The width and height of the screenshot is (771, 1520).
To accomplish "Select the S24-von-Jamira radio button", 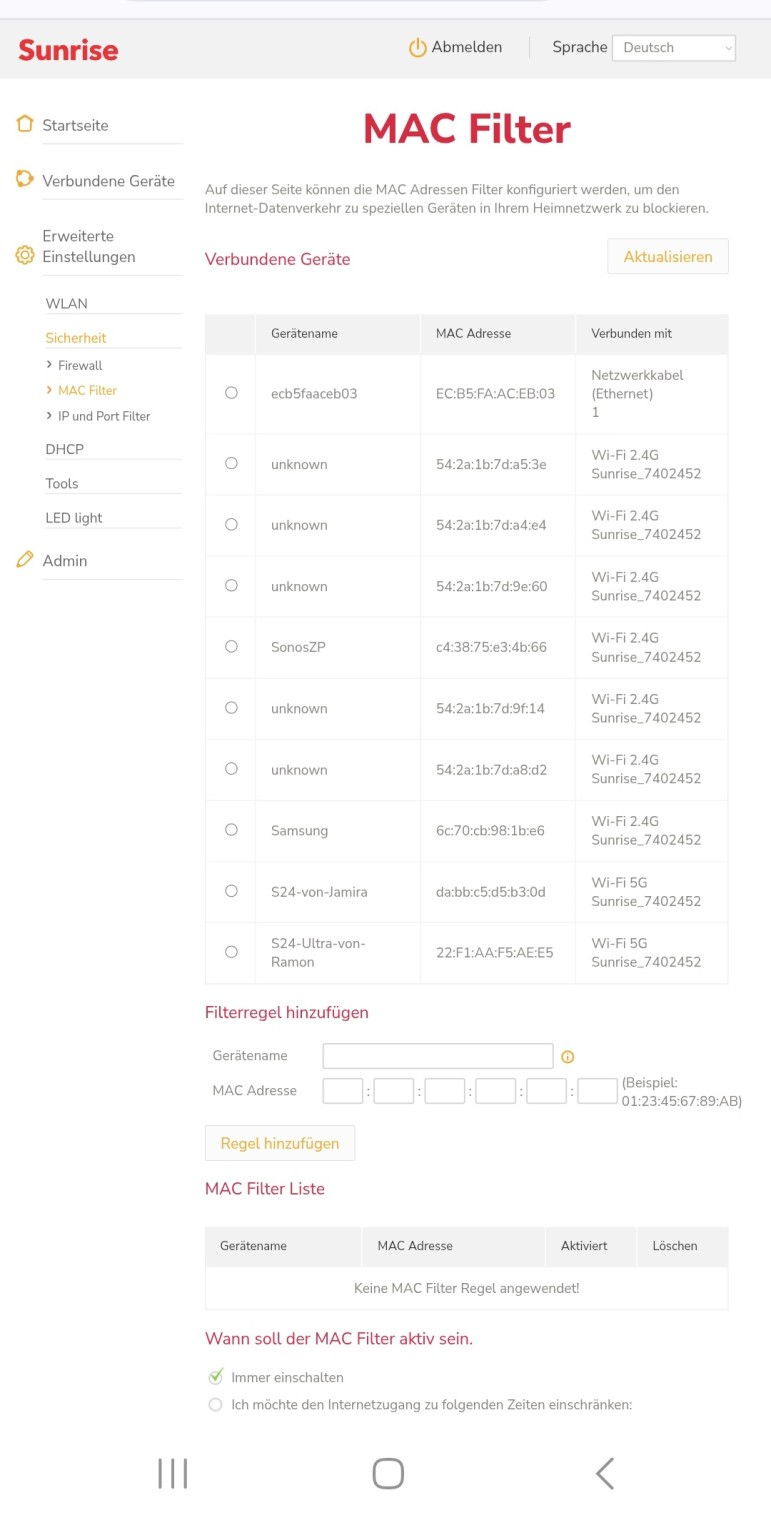I will [231, 891].
